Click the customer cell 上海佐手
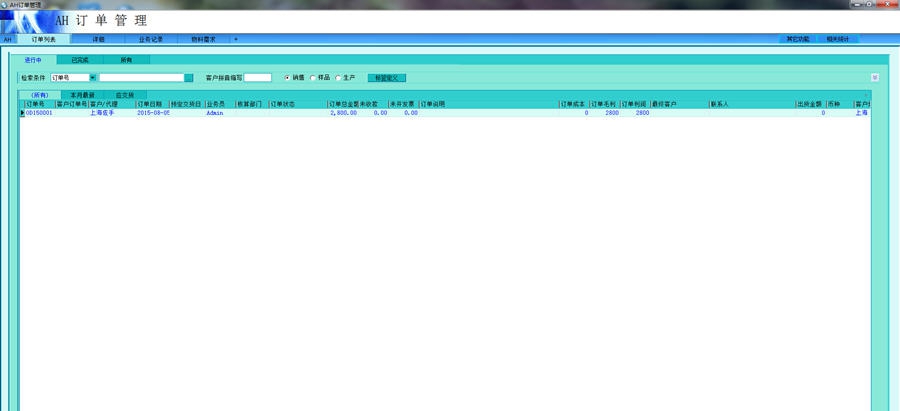Image resolution: width=900 pixels, height=411 pixels. pyautogui.click(x=112, y=113)
